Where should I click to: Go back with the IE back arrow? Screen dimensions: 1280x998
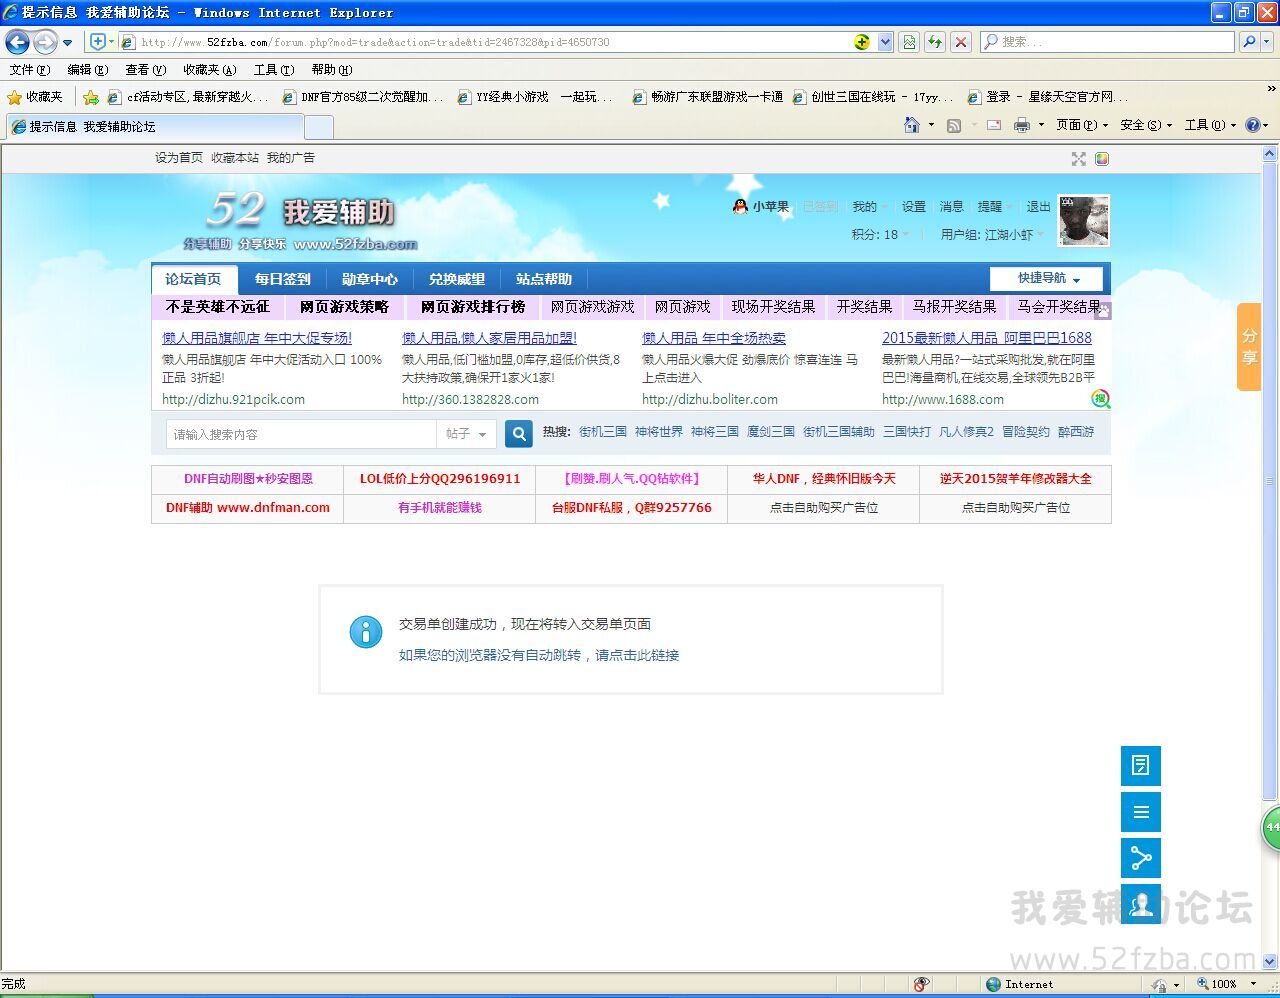coord(17,42)
